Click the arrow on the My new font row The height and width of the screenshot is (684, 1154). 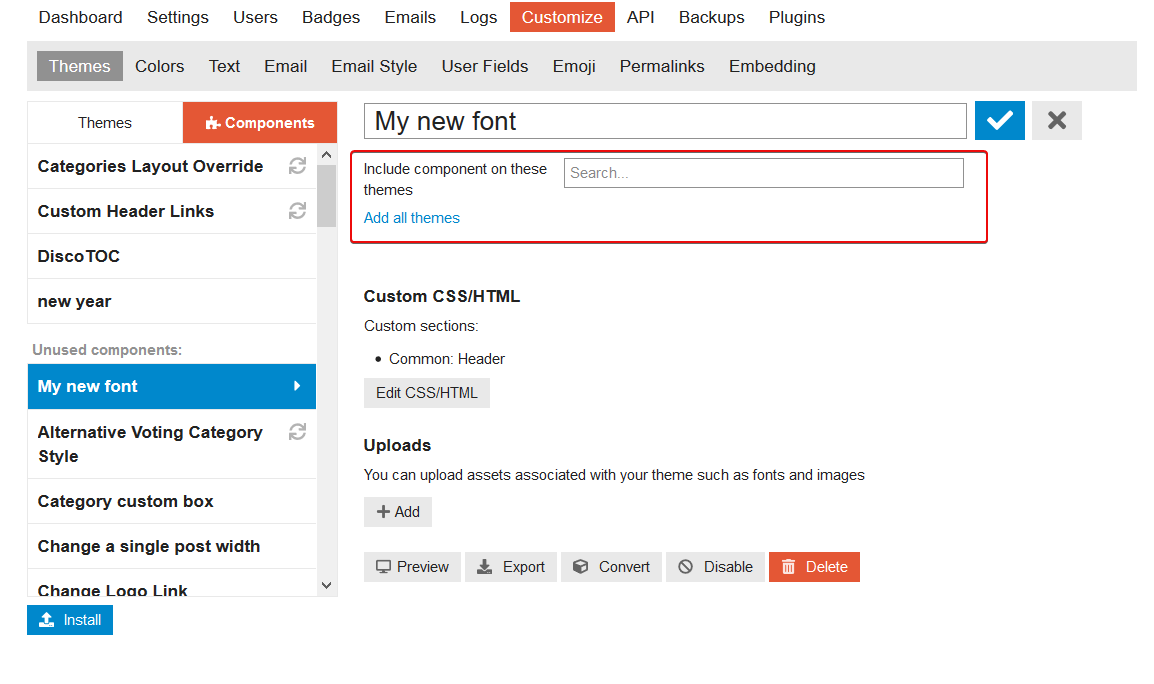point(297,386)
